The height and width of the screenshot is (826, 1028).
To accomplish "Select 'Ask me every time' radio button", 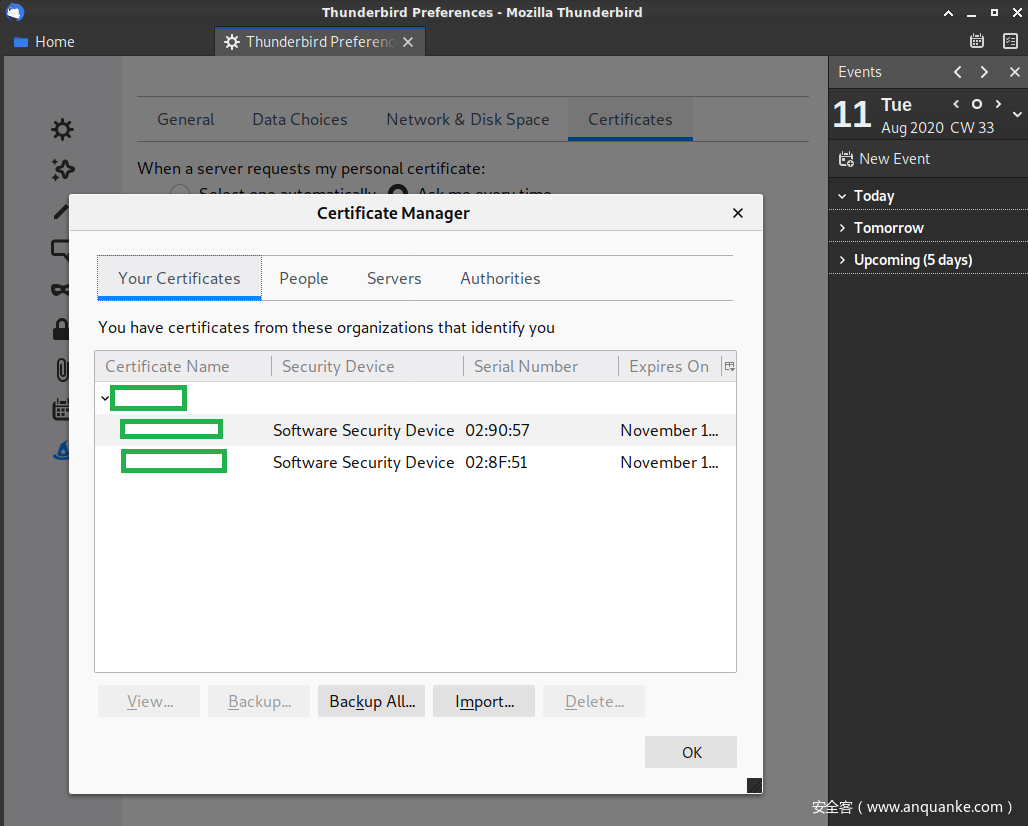I will tap(398, 191).
